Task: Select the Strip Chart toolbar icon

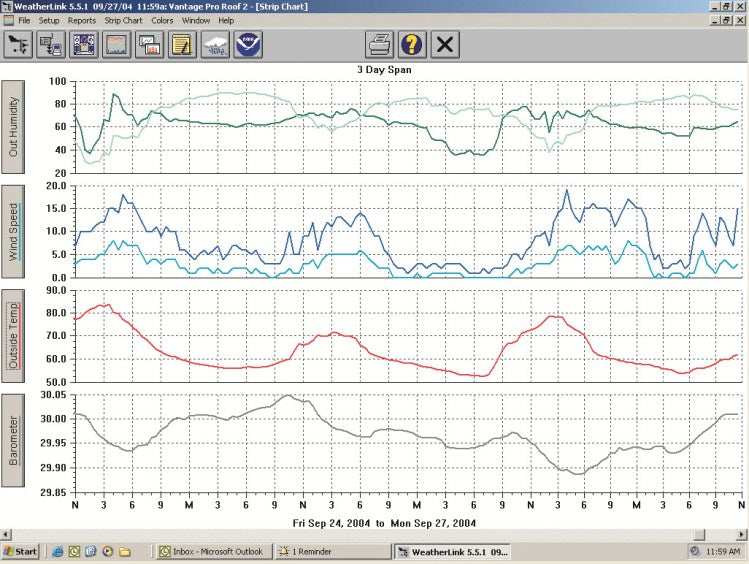Action: point(117,44)
